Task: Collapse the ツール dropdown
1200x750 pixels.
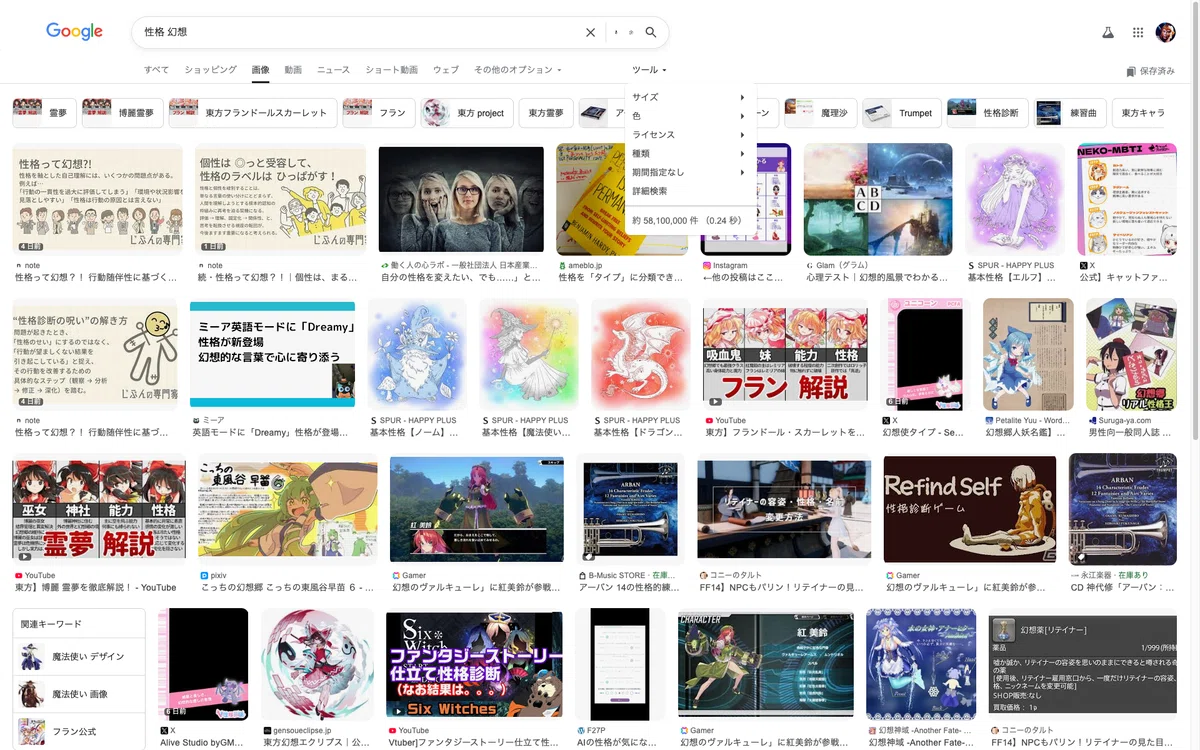Action: coord(649,70)
